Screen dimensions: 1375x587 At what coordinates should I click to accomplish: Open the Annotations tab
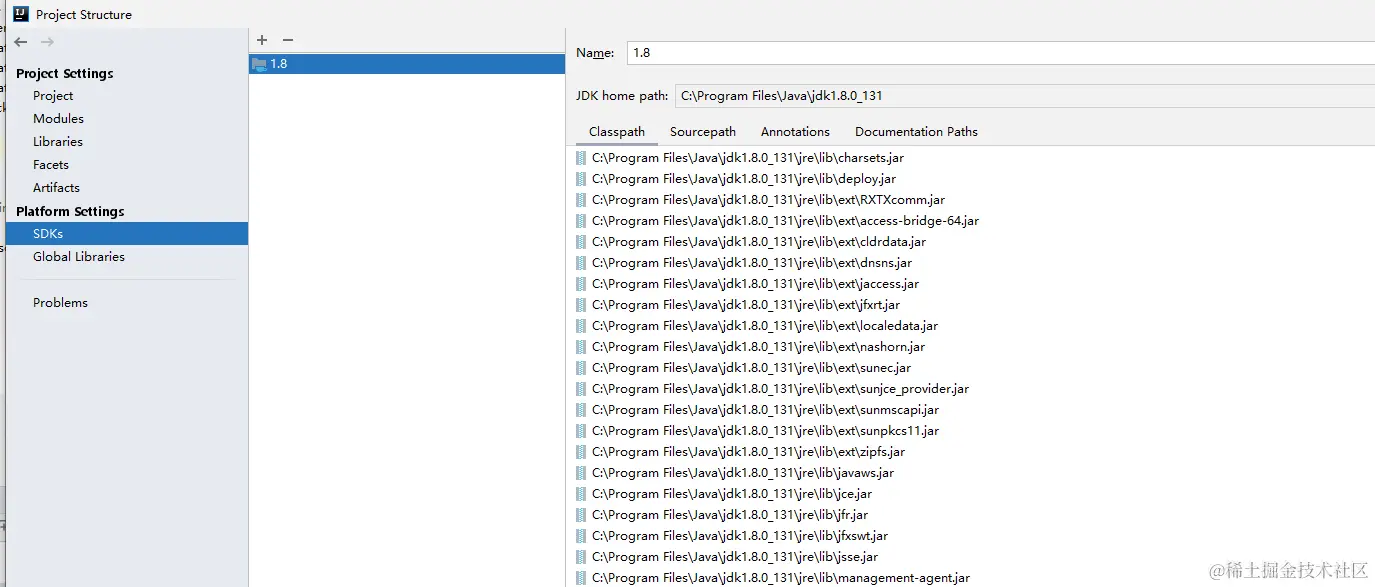pyautogui.click(x=795, y=132)
